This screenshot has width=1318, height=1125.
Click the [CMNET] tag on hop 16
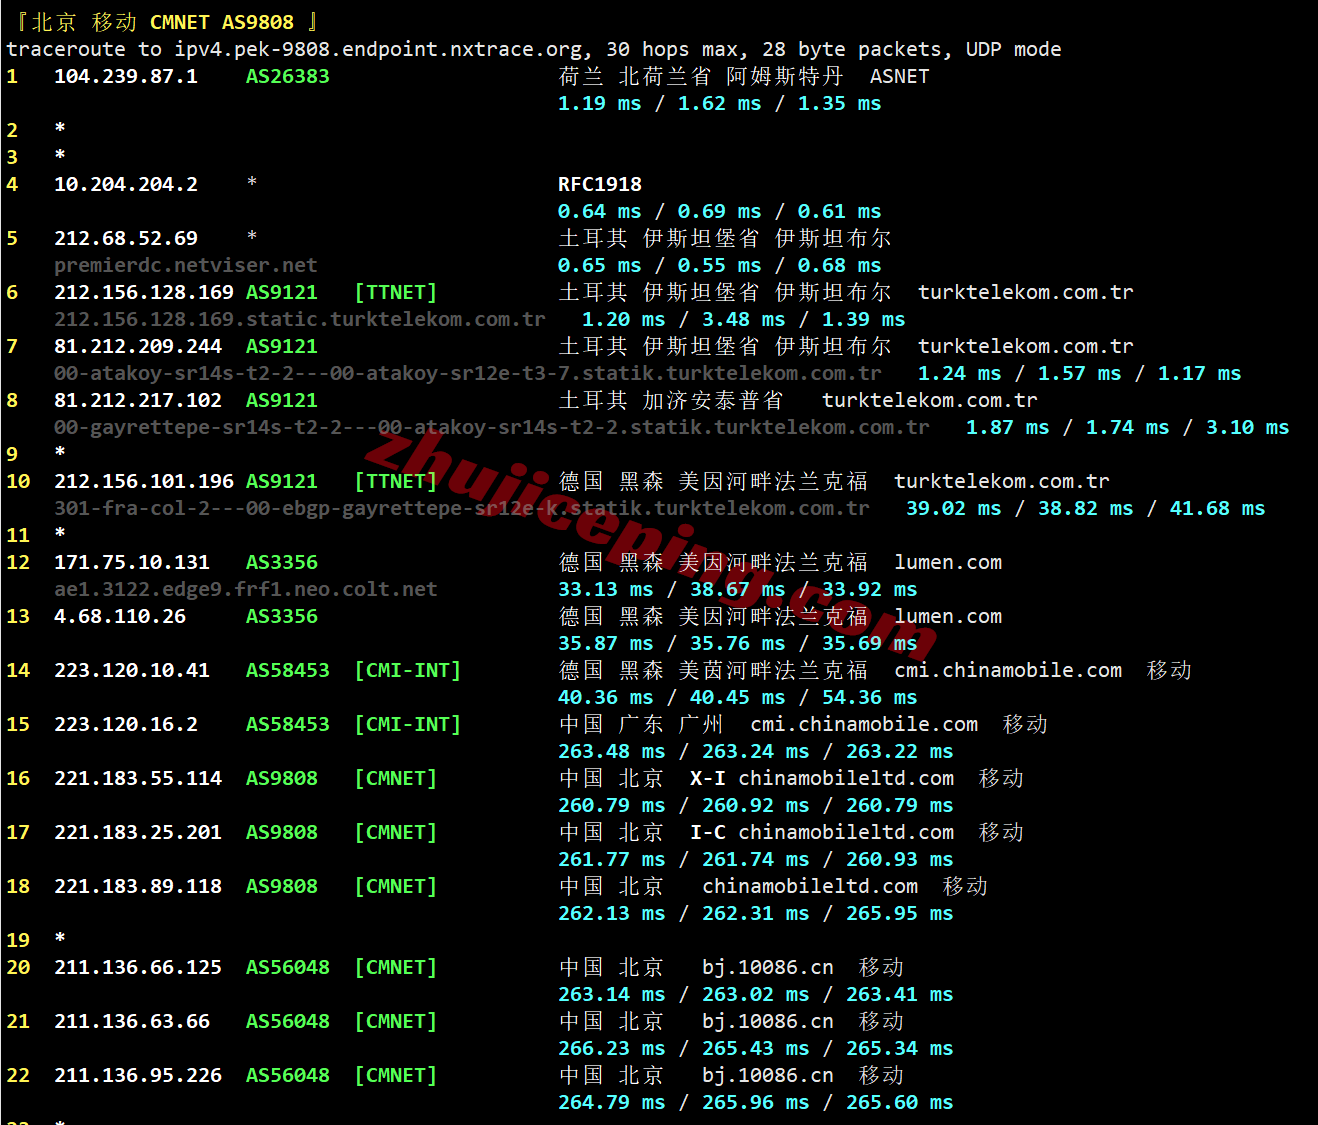(x=396, y=778)
